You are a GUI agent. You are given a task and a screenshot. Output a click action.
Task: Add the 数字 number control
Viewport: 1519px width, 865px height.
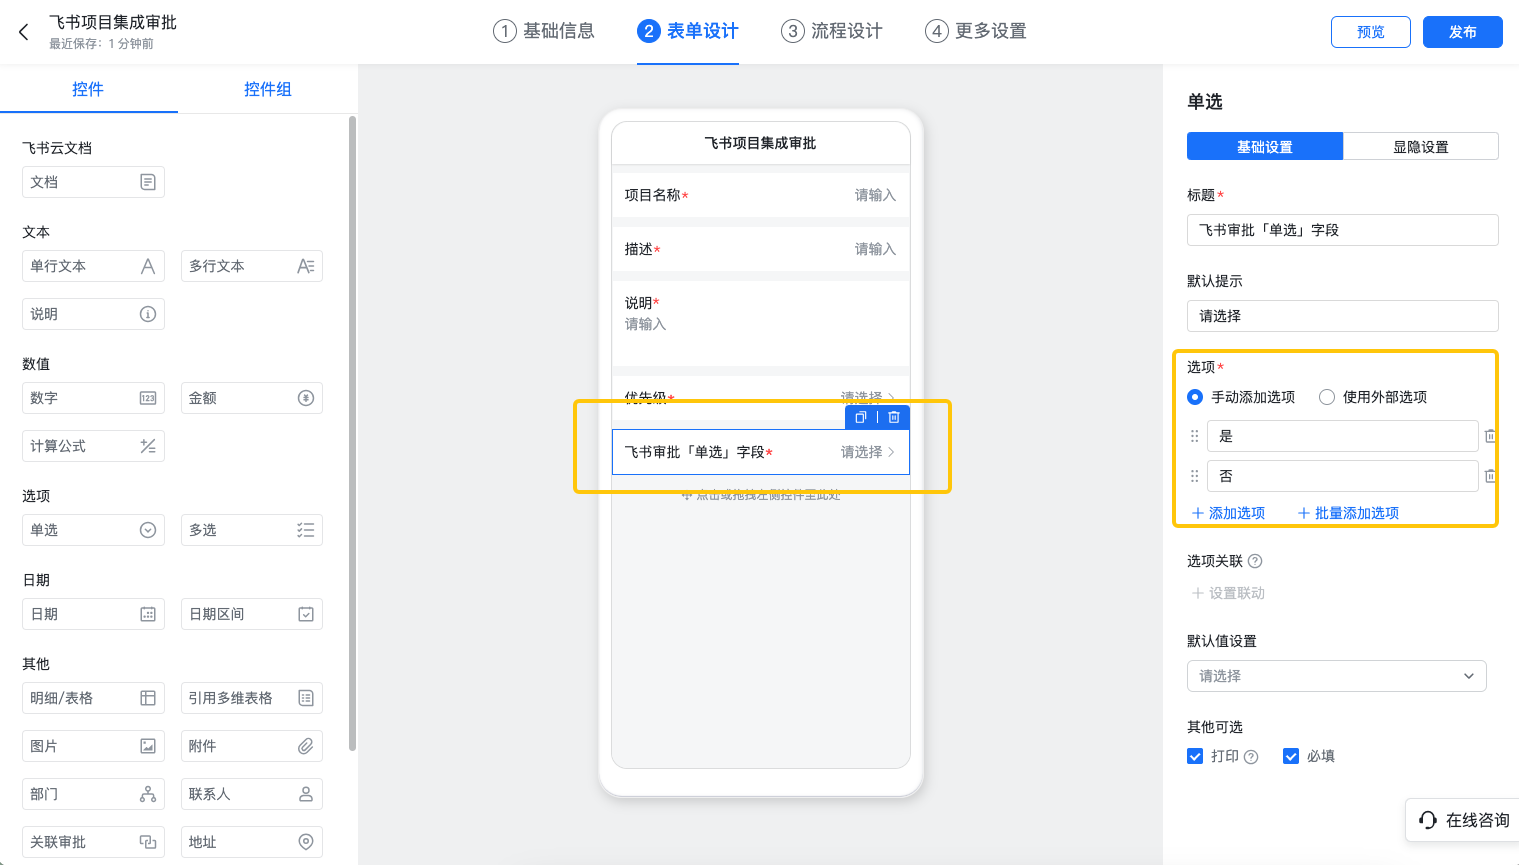pyautogui.click(x=93, y=398)
